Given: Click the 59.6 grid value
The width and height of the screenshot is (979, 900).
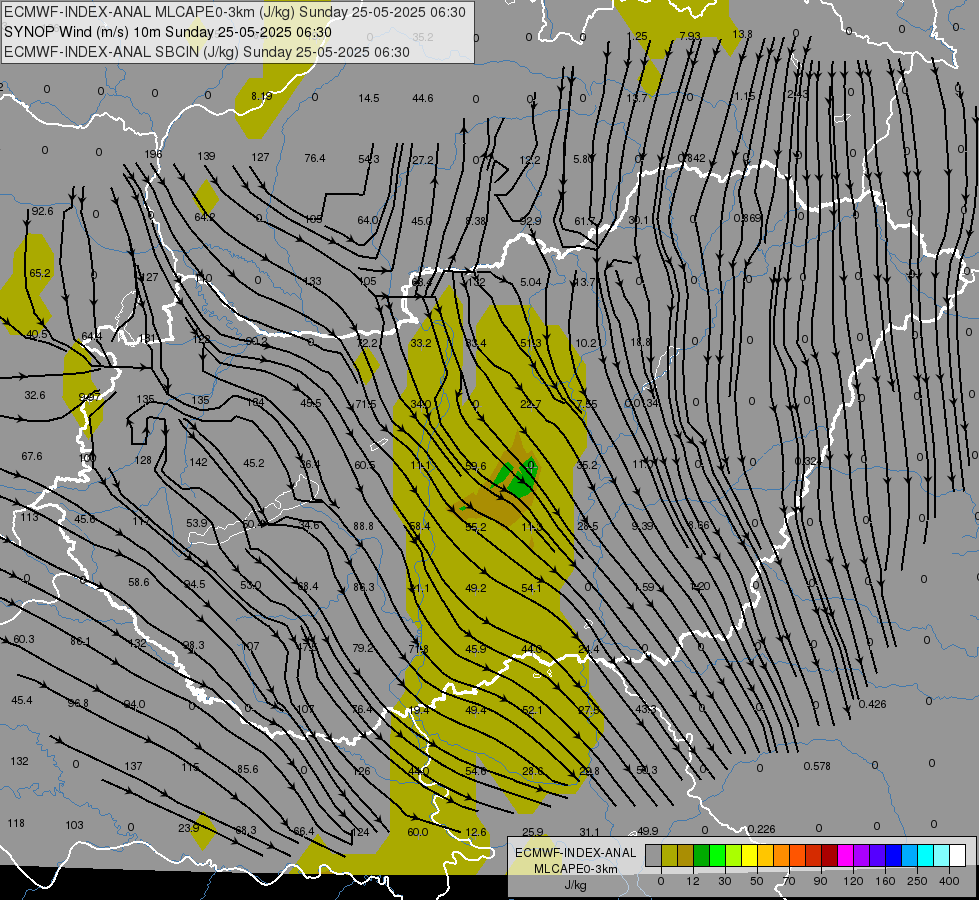Looking at the screenshot, I should (476, 467).
